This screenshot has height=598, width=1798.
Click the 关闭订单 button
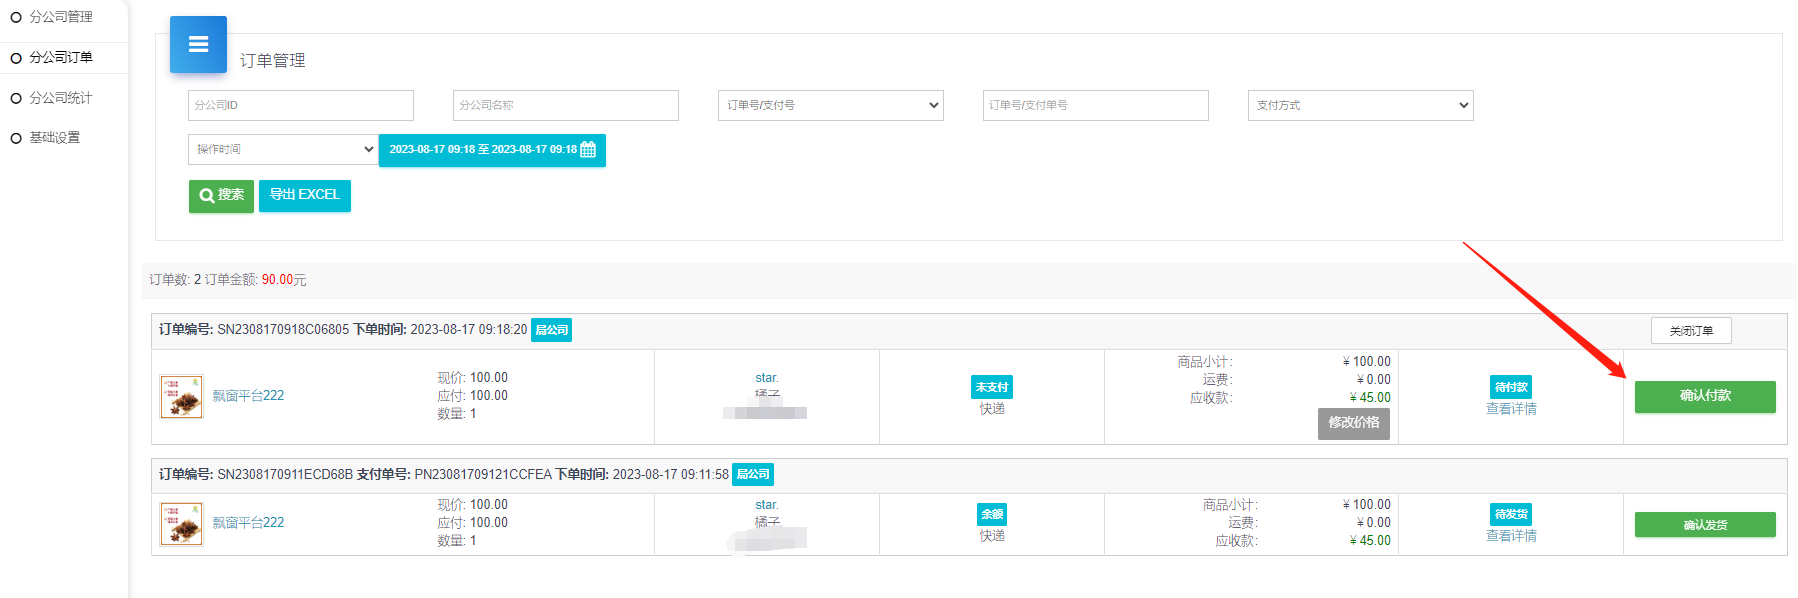[1690, 331]
